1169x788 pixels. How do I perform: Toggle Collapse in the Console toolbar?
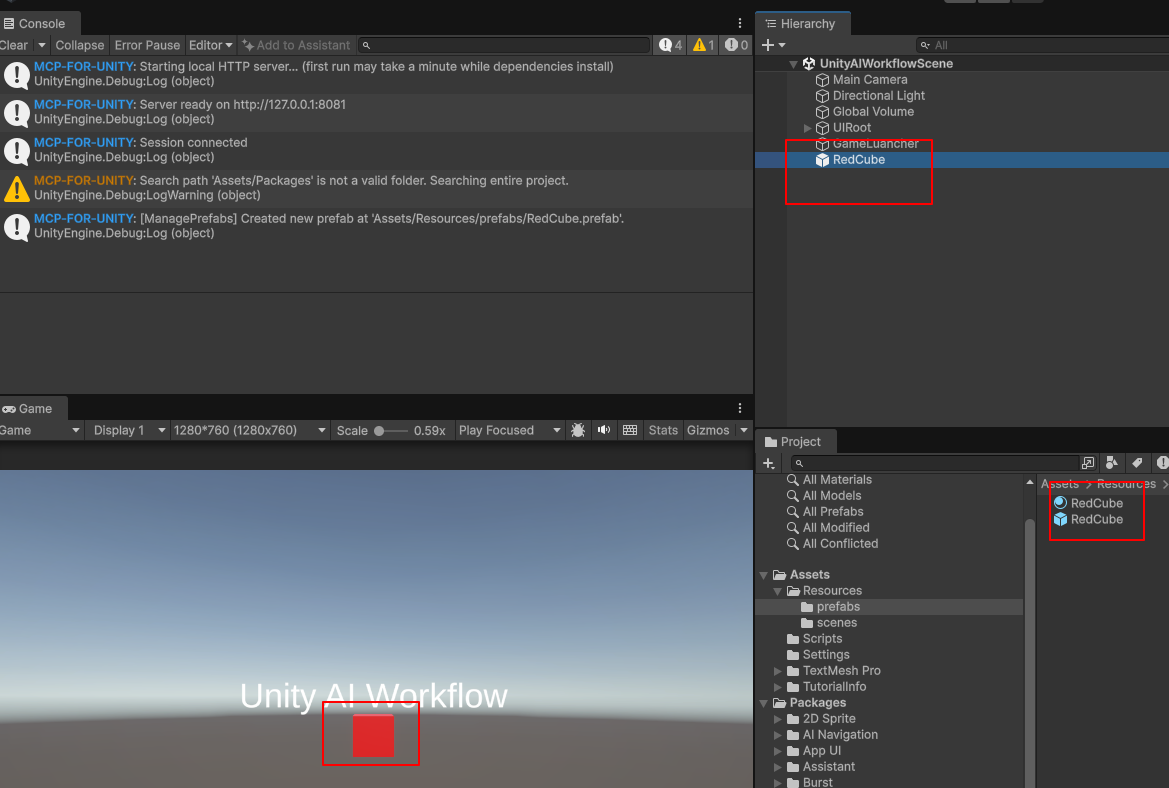[80, 45]
